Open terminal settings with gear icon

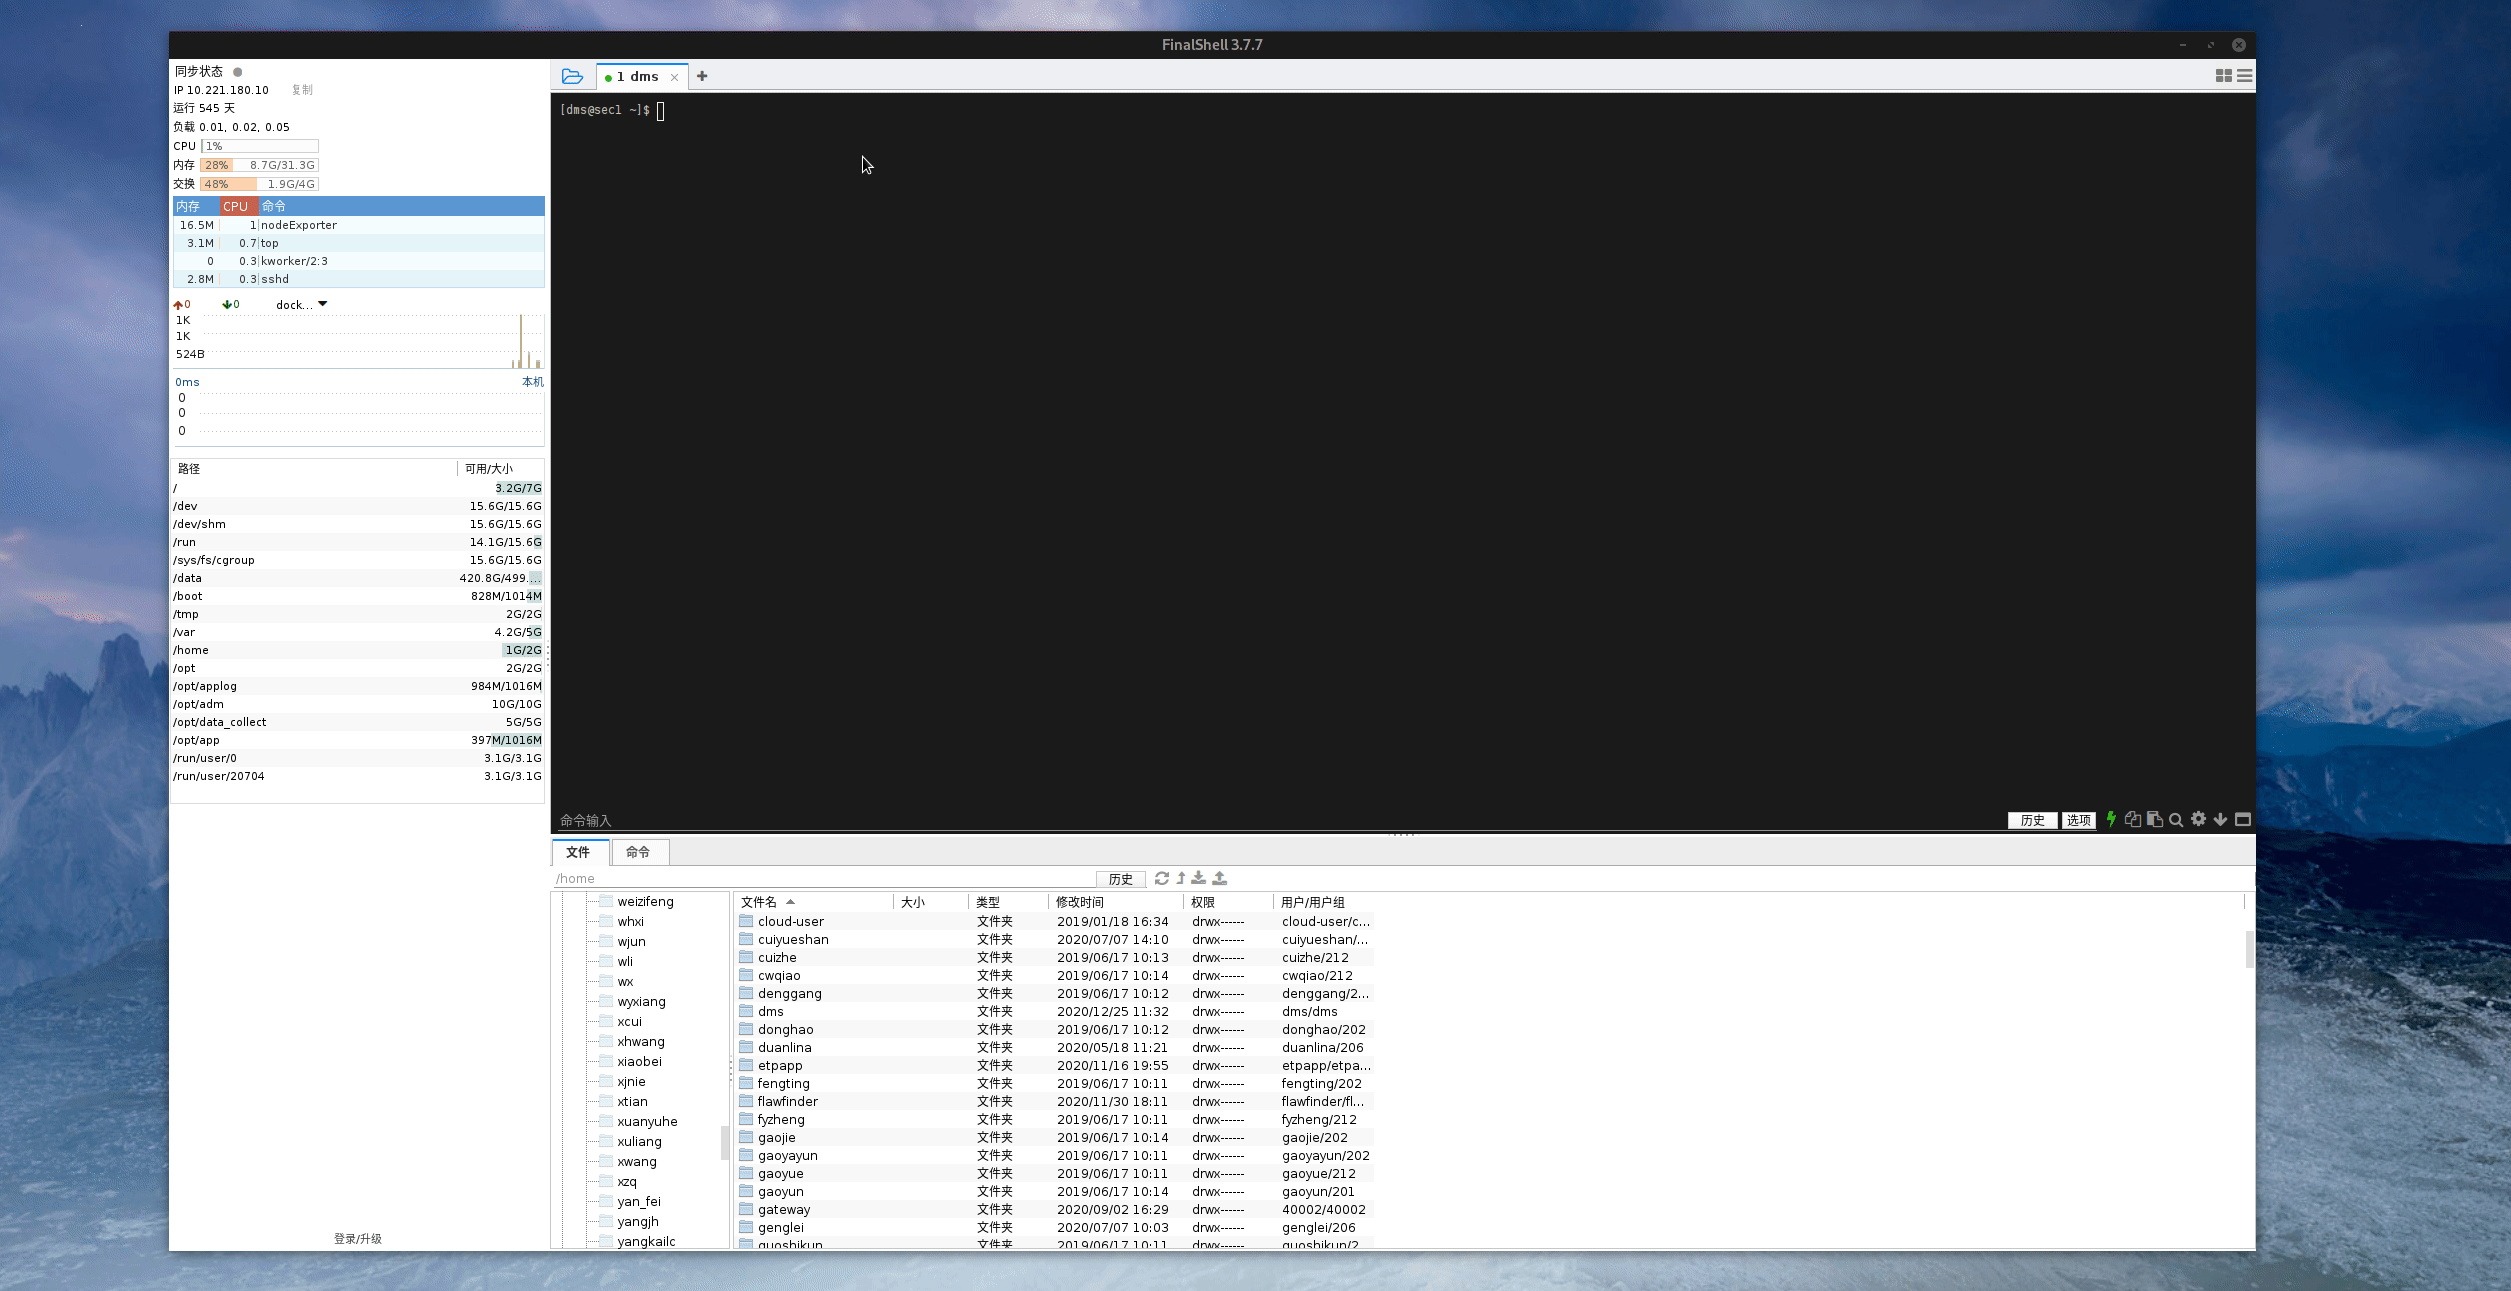click(2198, 819)
